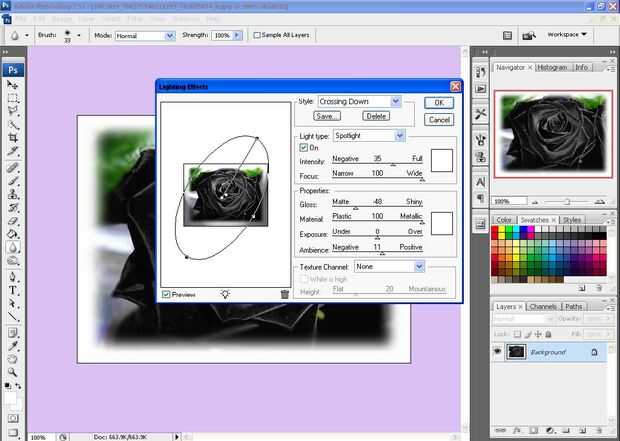Select the Zoom tool
620x441 pixels.
(x=12, y=372)
